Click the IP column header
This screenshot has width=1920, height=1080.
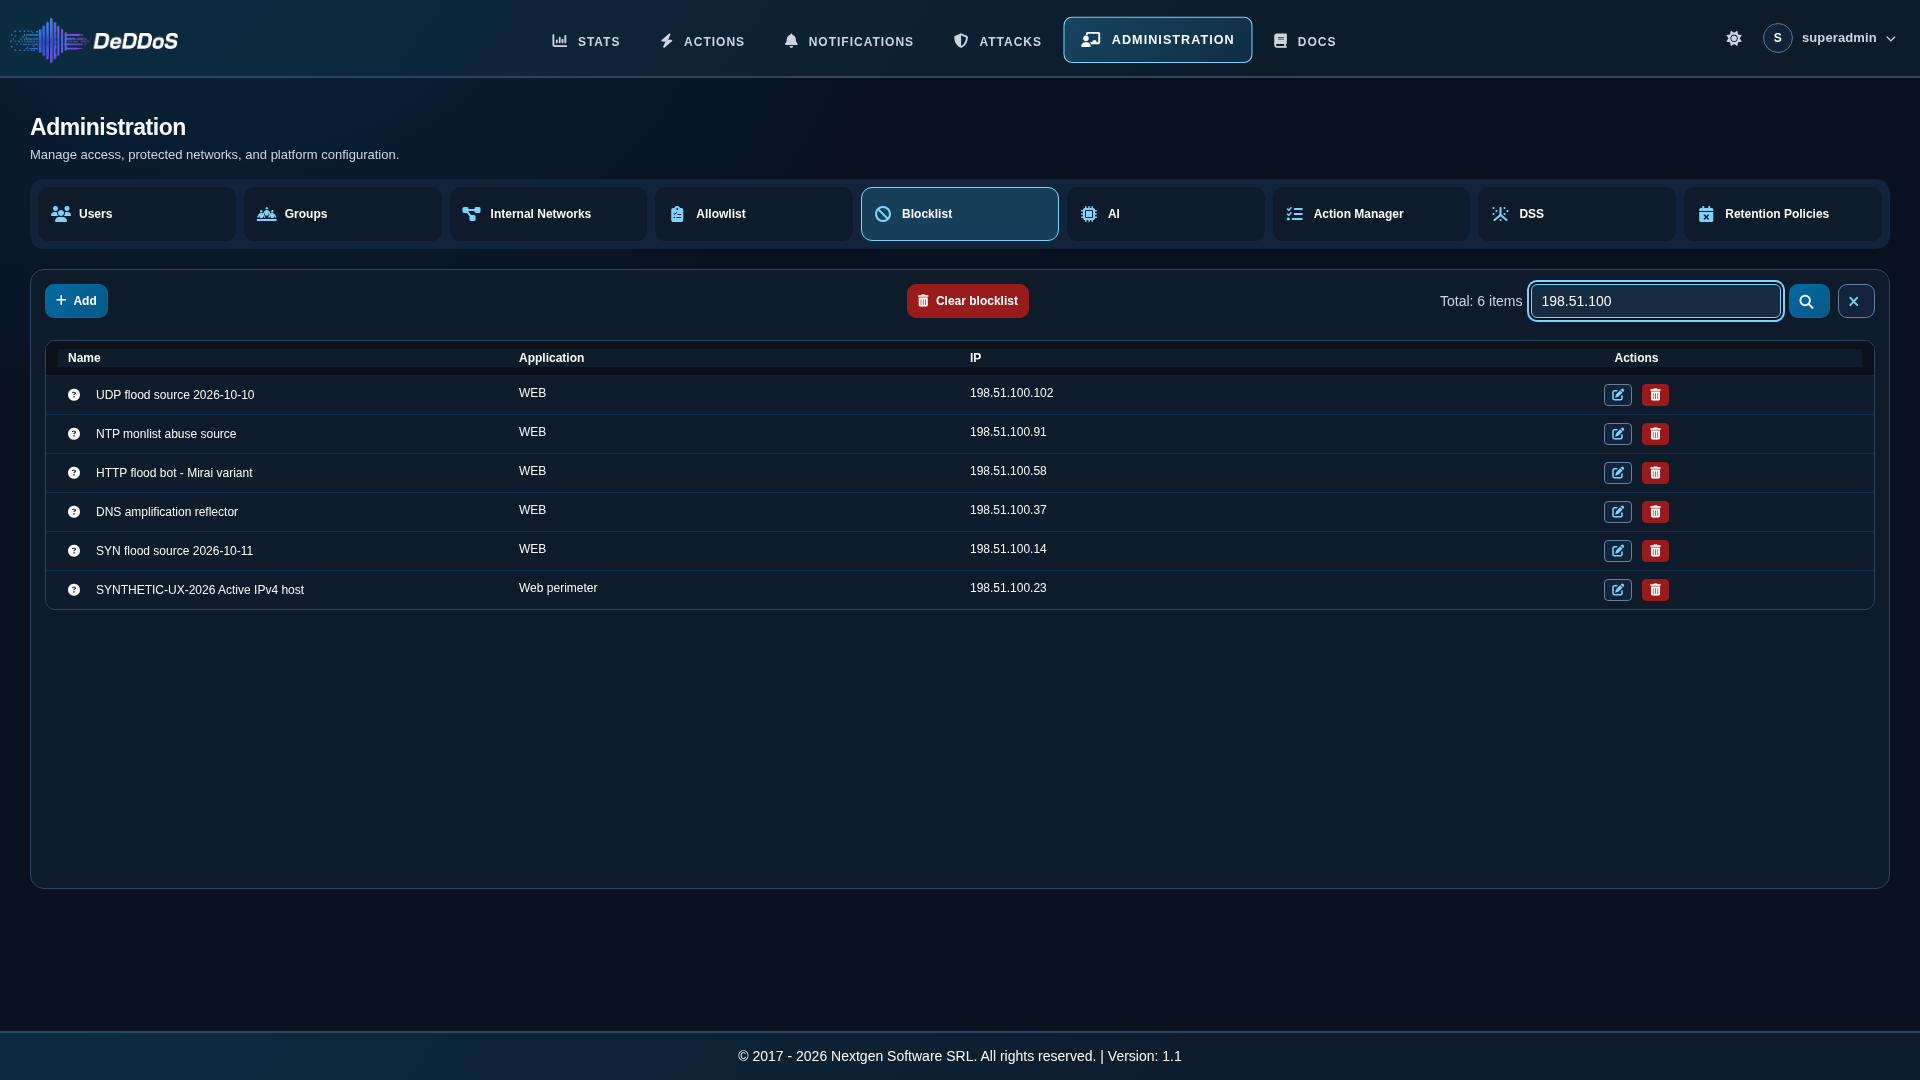(x=975, y=358)
